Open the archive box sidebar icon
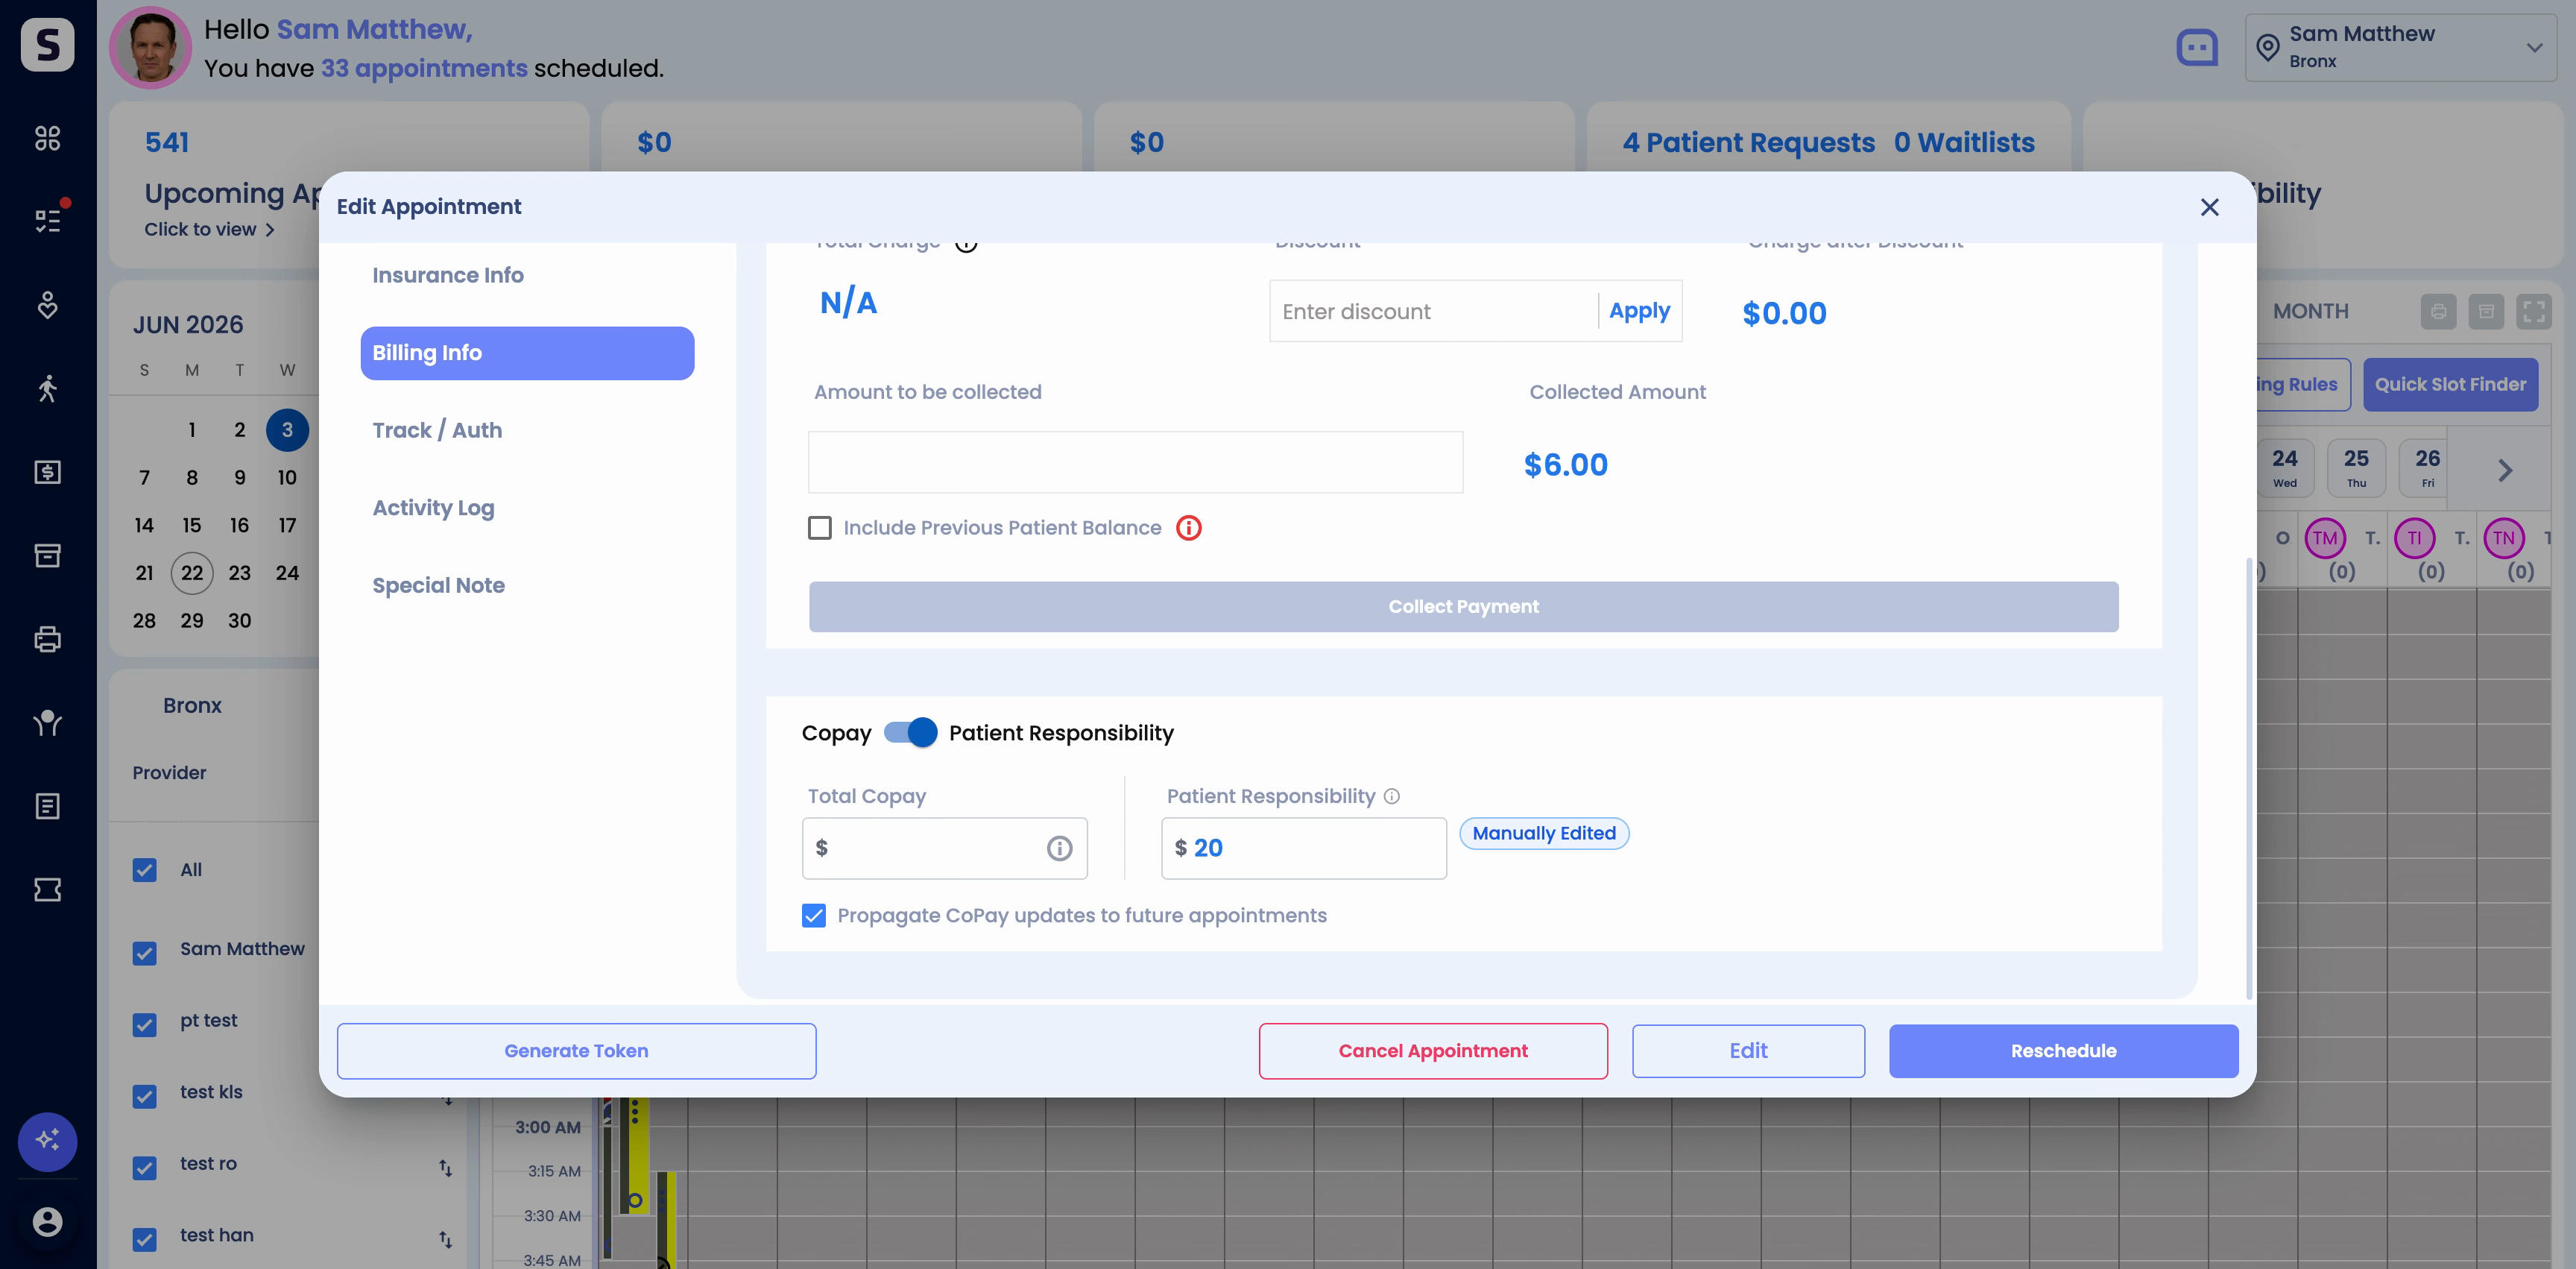Screen dimensions: 2576x1269 pyautogui.click(x=47, y=555)
